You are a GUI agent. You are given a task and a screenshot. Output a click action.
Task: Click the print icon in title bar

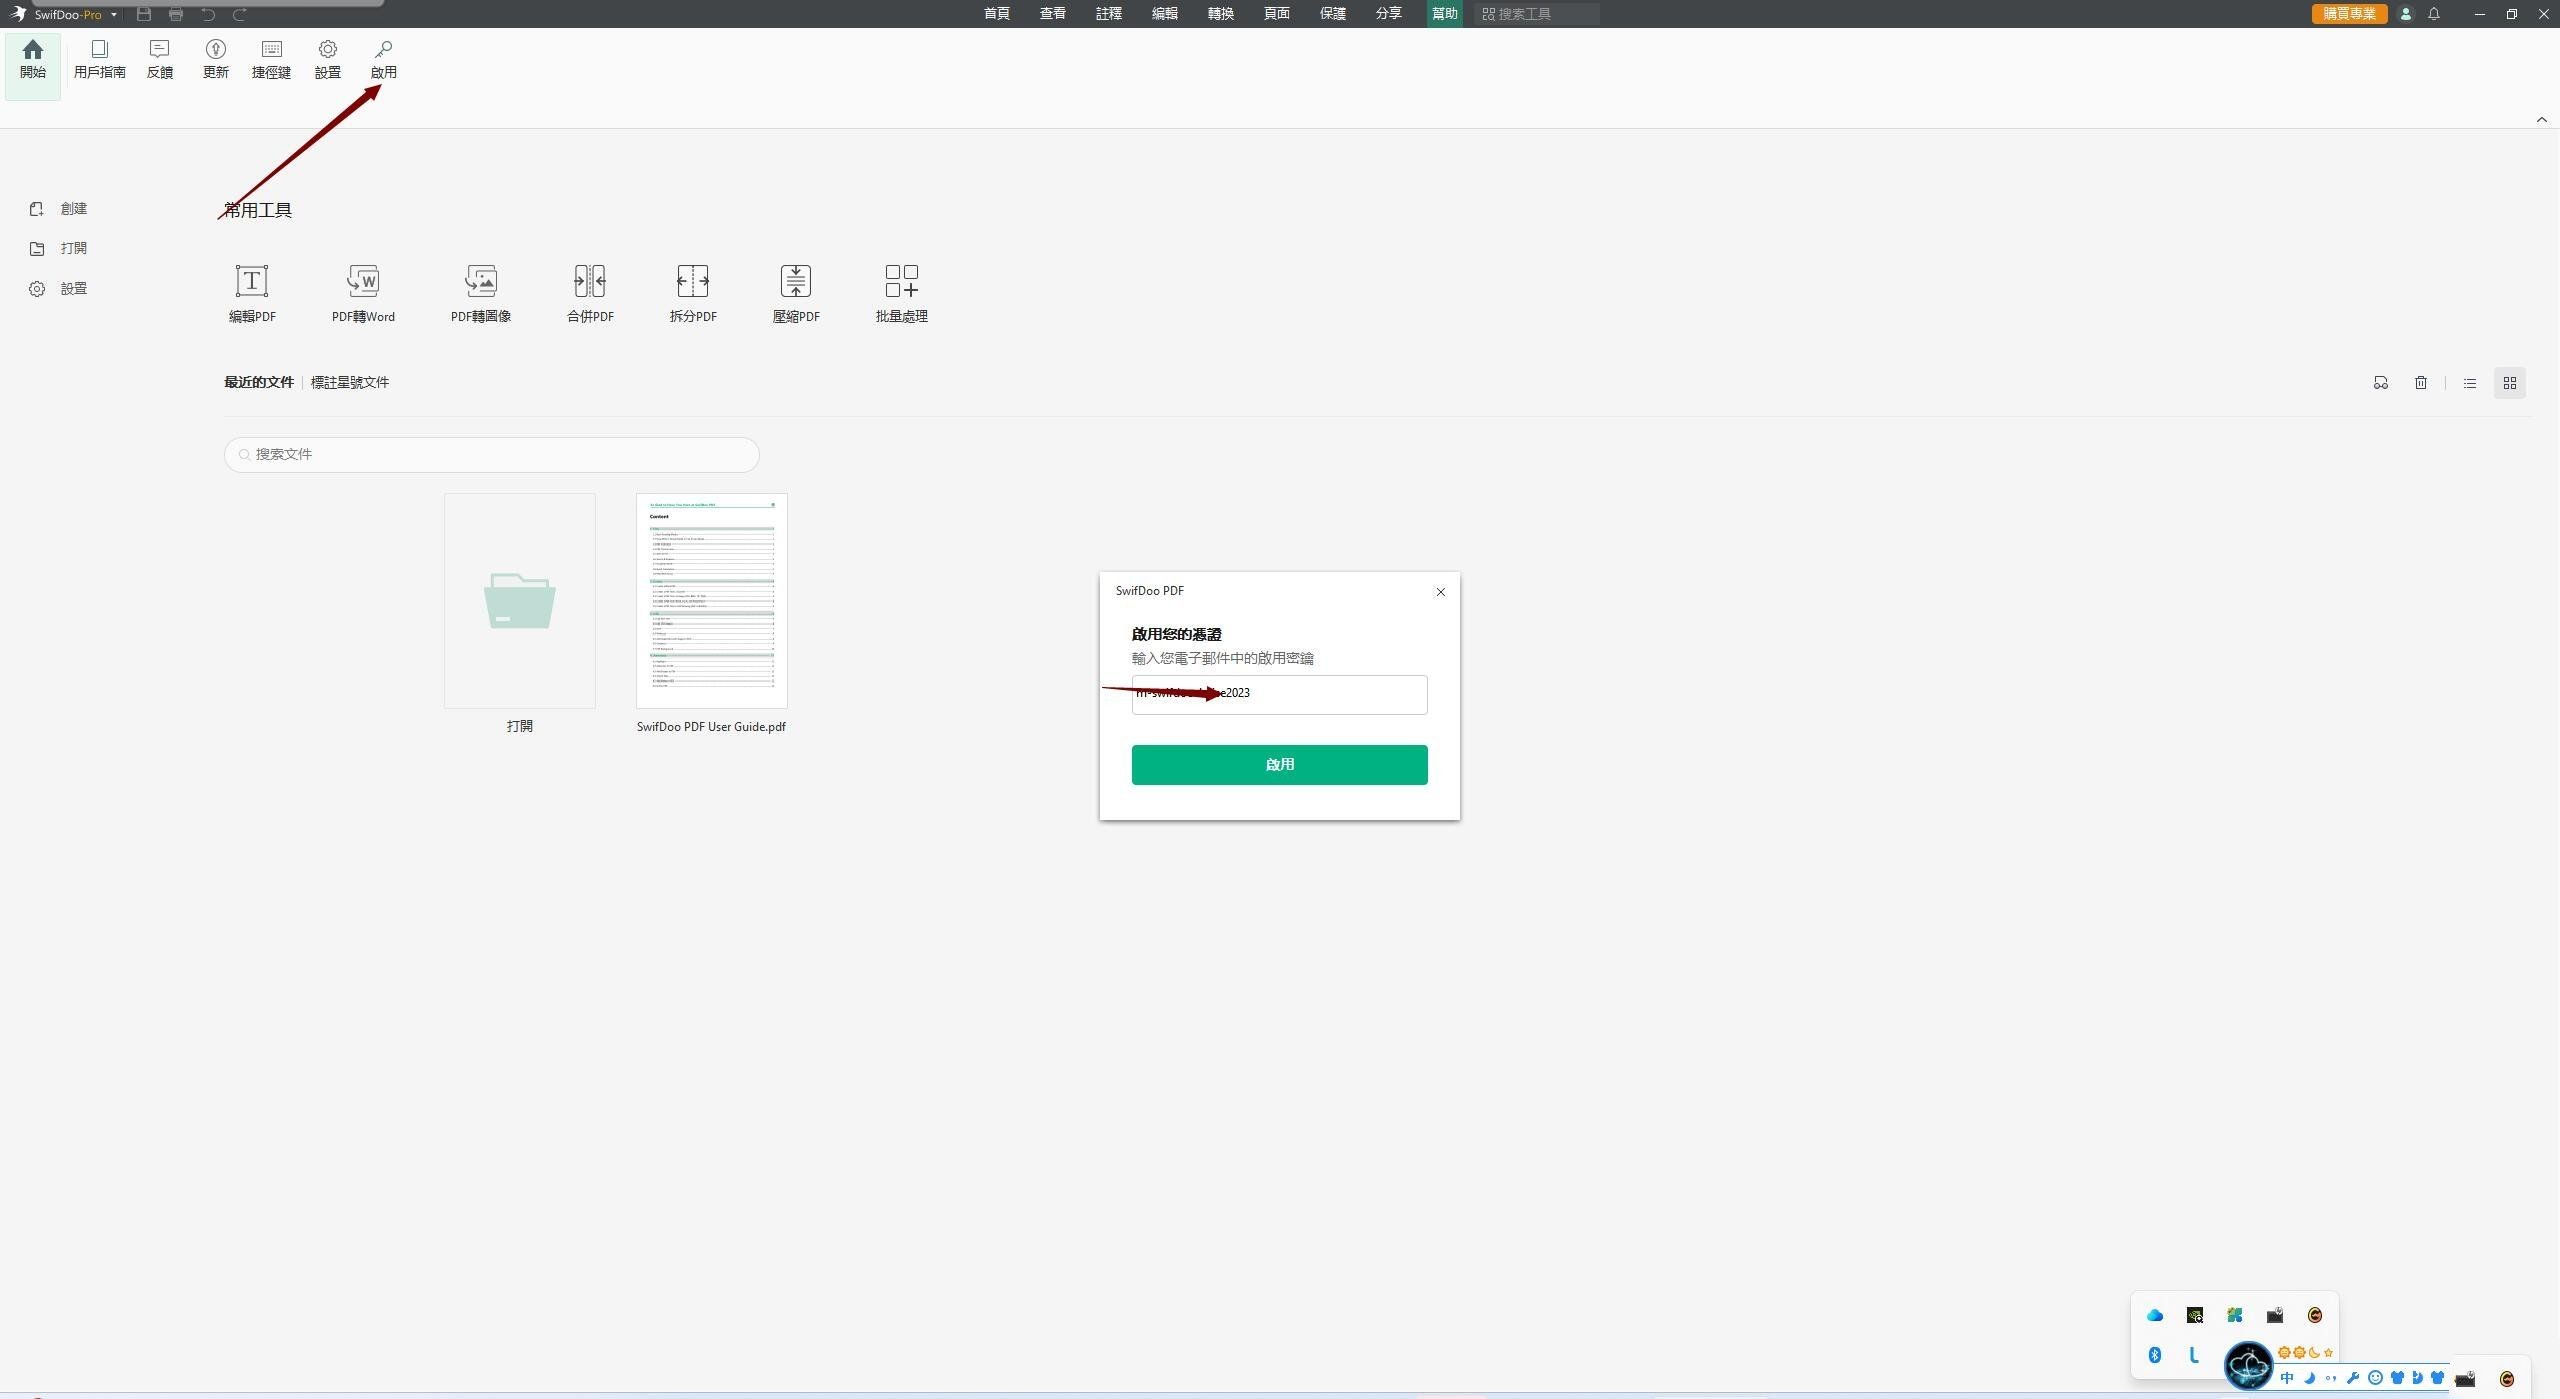pyautogui.click(x=176, y=14)
